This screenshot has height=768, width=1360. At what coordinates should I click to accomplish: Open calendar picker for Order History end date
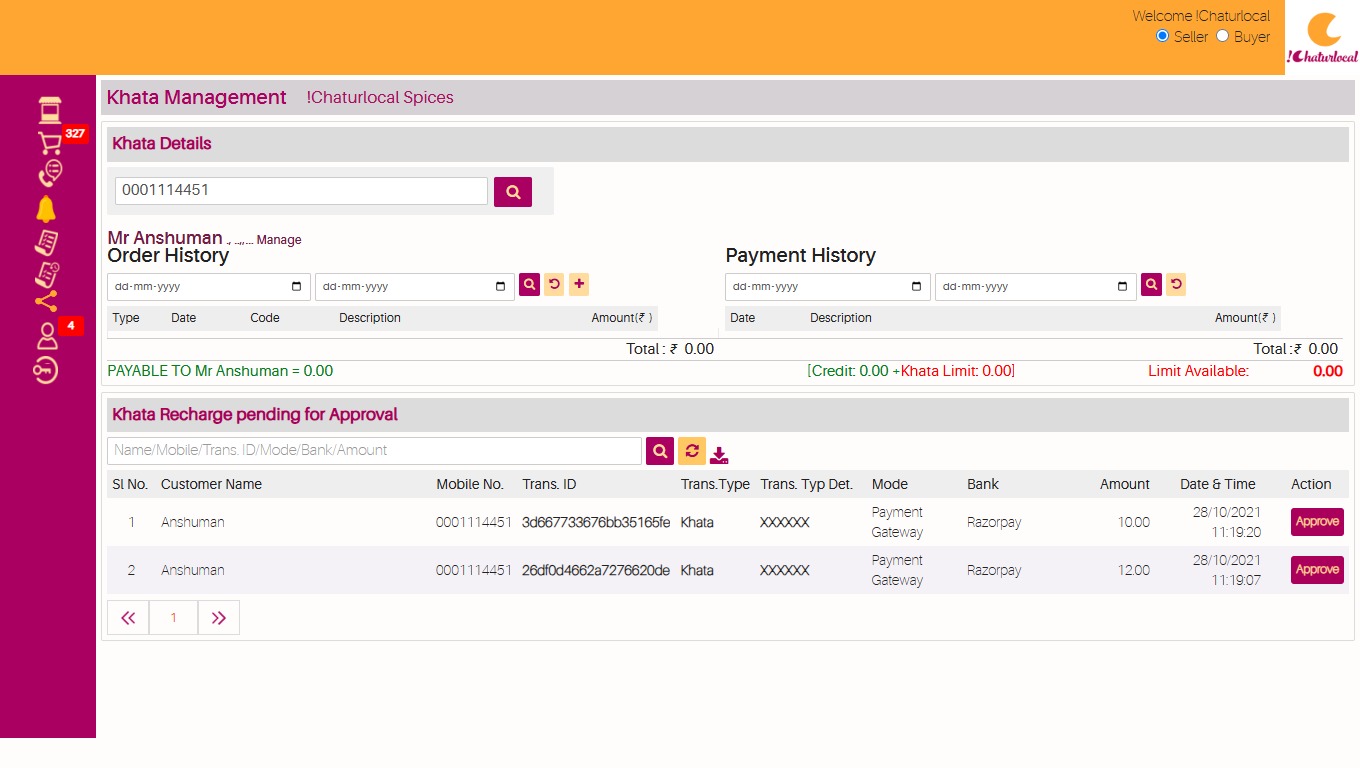pyautogui.click(x=501, y=287)
